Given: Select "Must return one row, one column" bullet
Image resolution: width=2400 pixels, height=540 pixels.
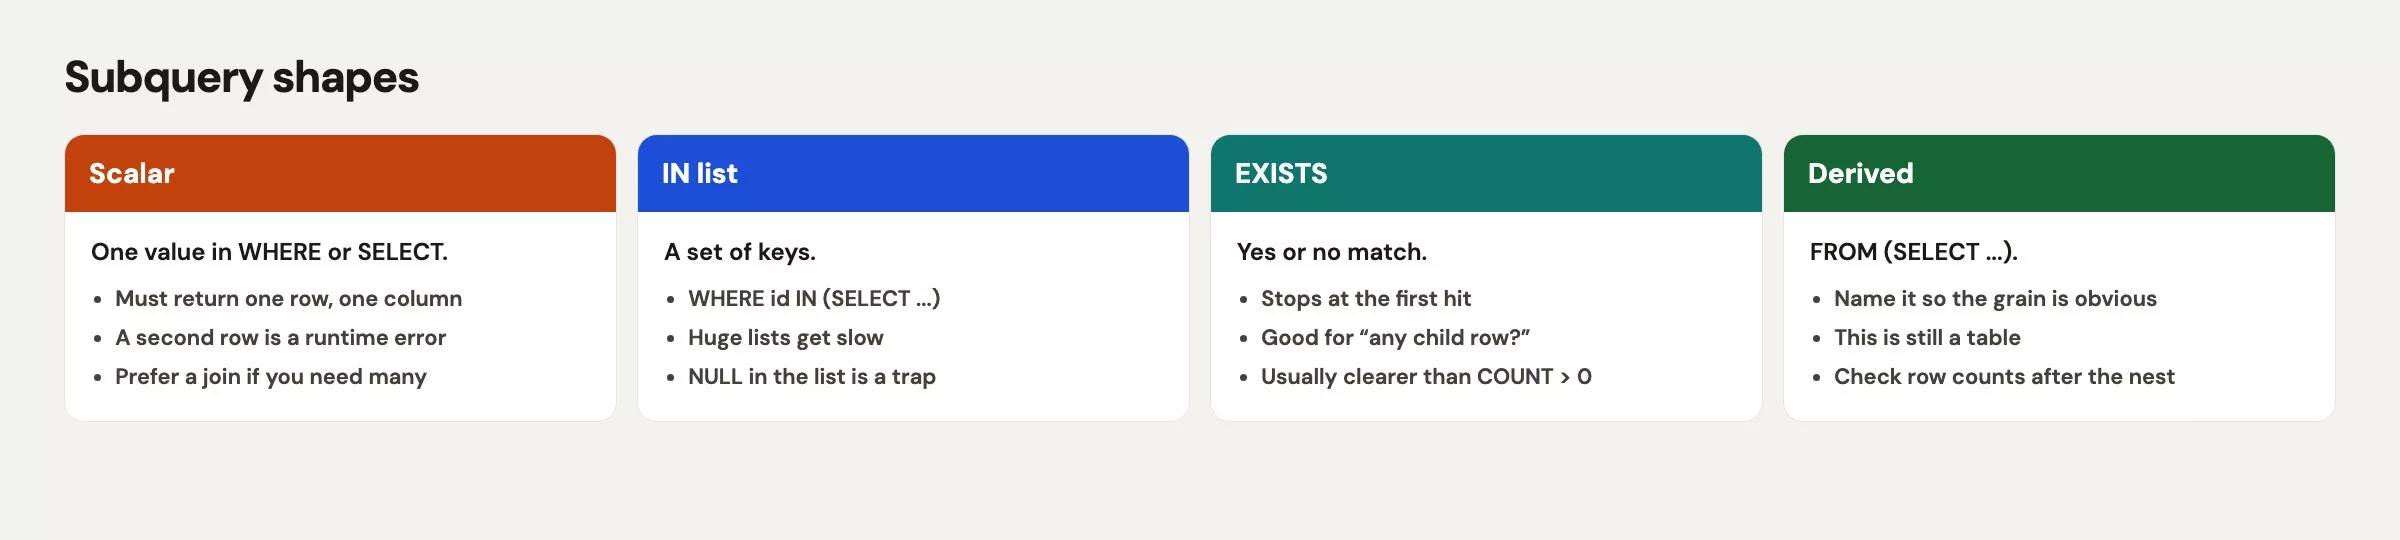Looking at the screenshot, I should click(288, 298).
